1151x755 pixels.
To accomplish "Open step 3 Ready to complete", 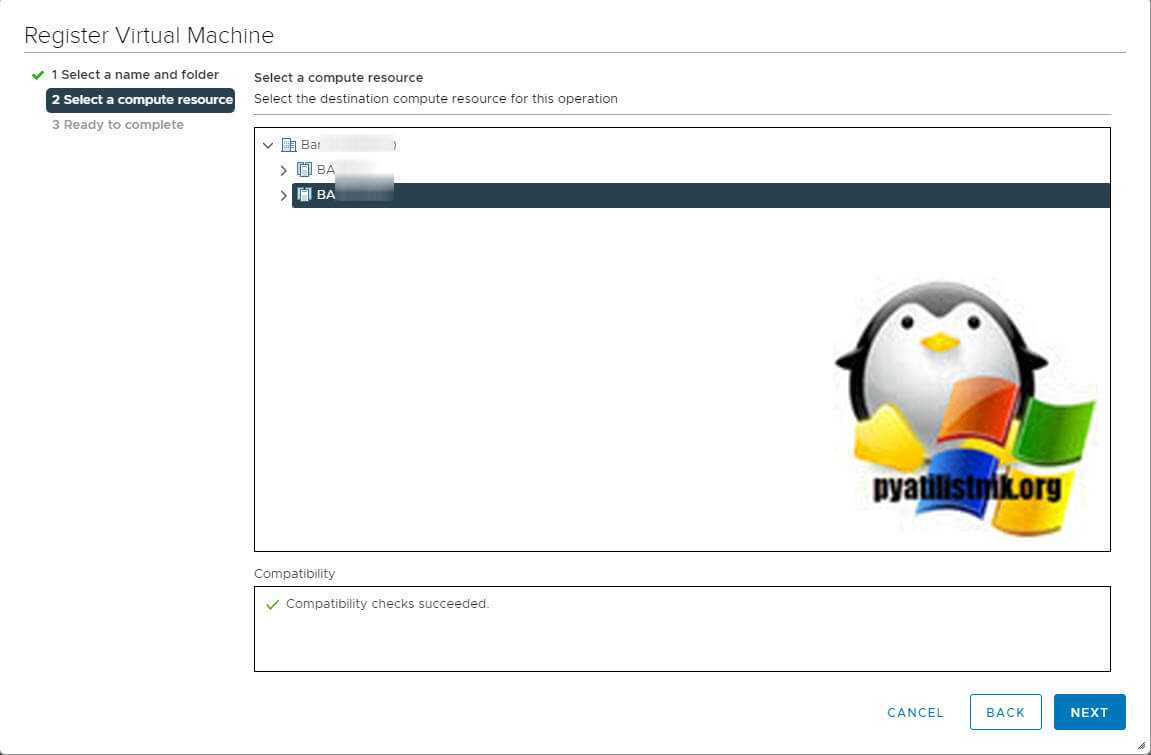I will coord(117,125).
